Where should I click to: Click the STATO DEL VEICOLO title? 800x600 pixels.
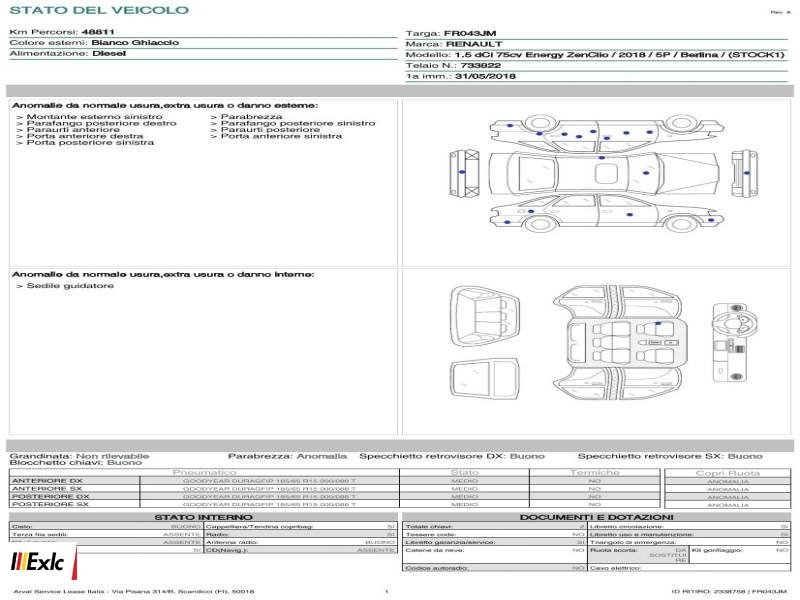99,10
